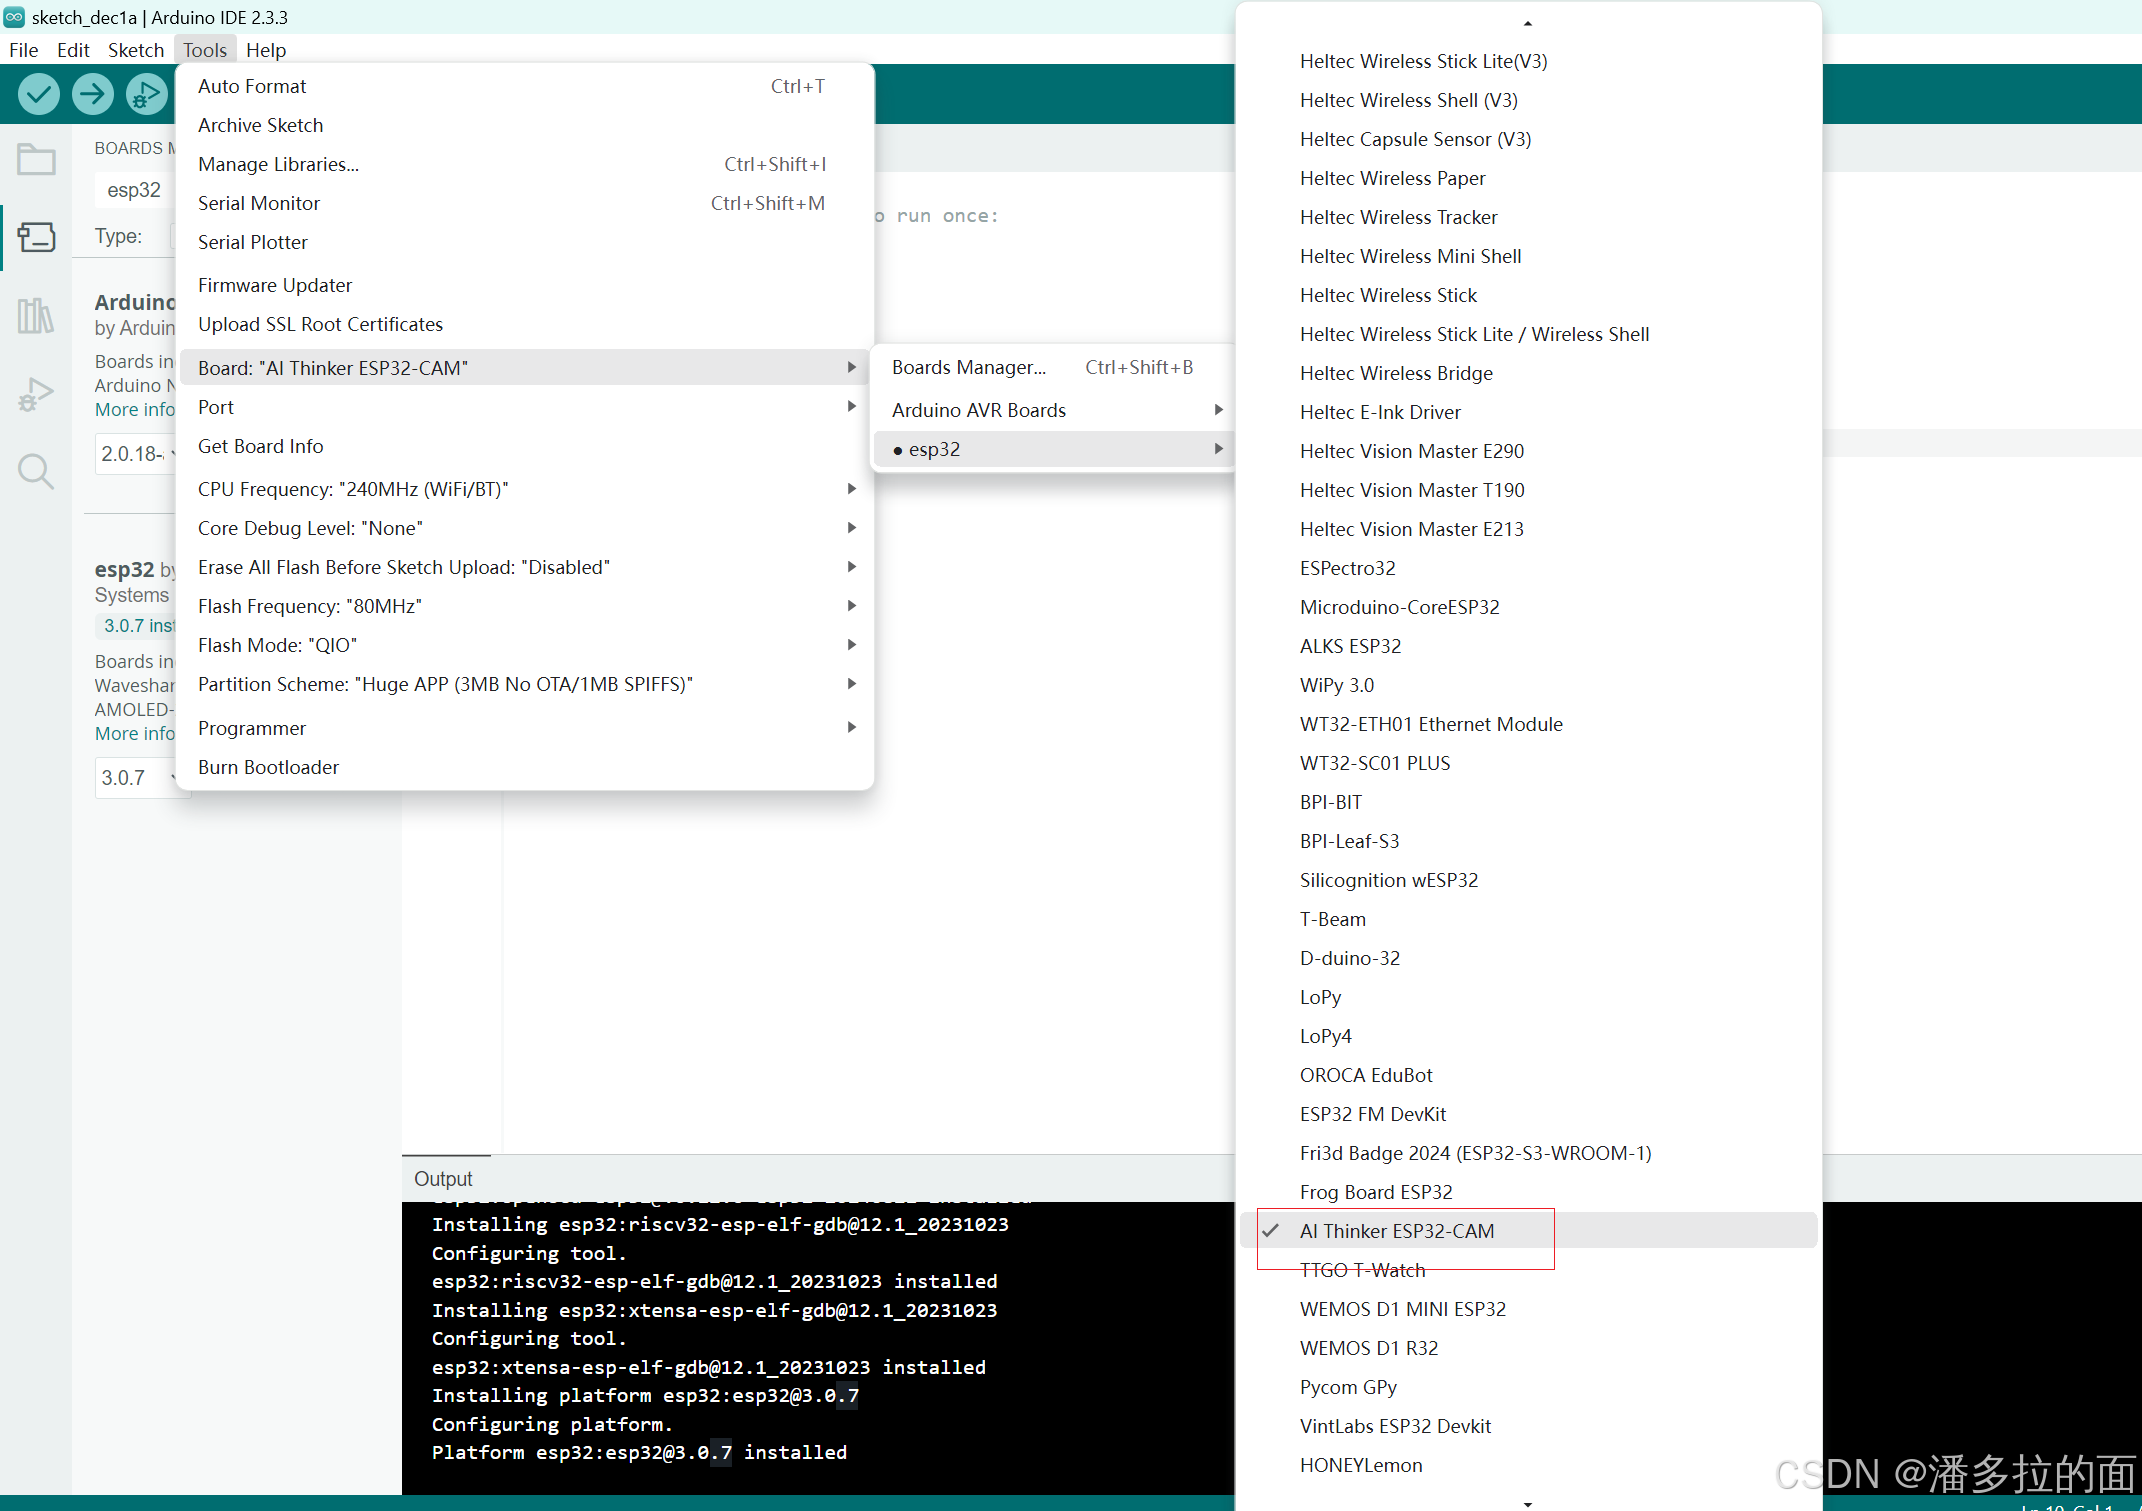
Task: Open Boards Manager... menu entry
Action: 968,367
